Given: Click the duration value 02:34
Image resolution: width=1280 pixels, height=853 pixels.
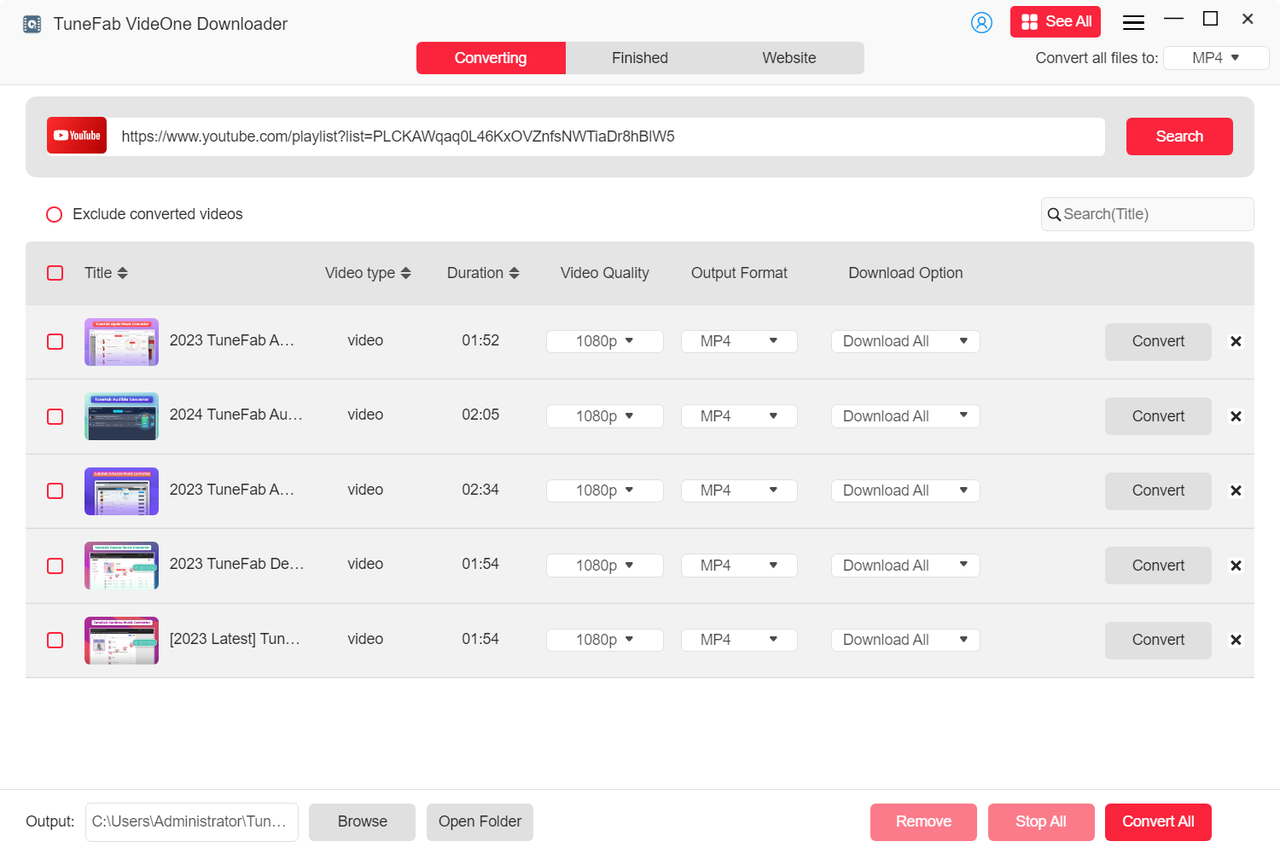Looking at the screenshot, I should point(480,489).
